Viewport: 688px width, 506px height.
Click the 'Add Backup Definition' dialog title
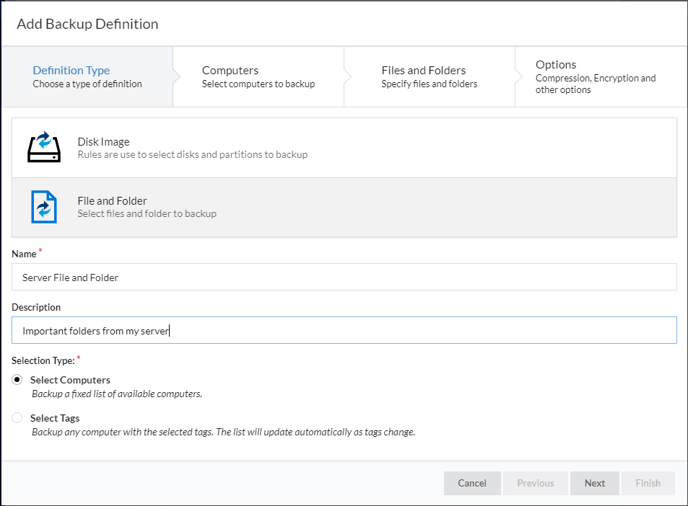(x=88, y=24)
